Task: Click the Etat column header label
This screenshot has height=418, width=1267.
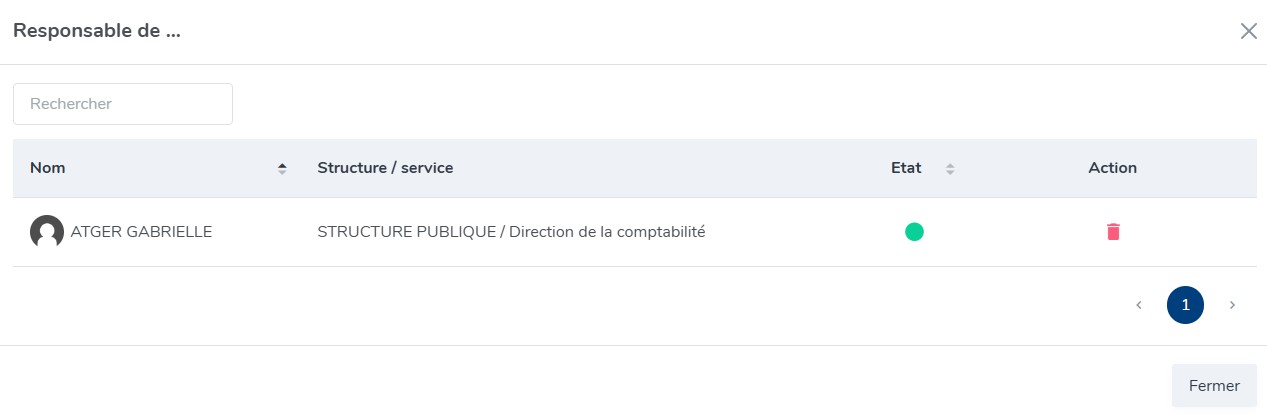Action: [906, 168]
